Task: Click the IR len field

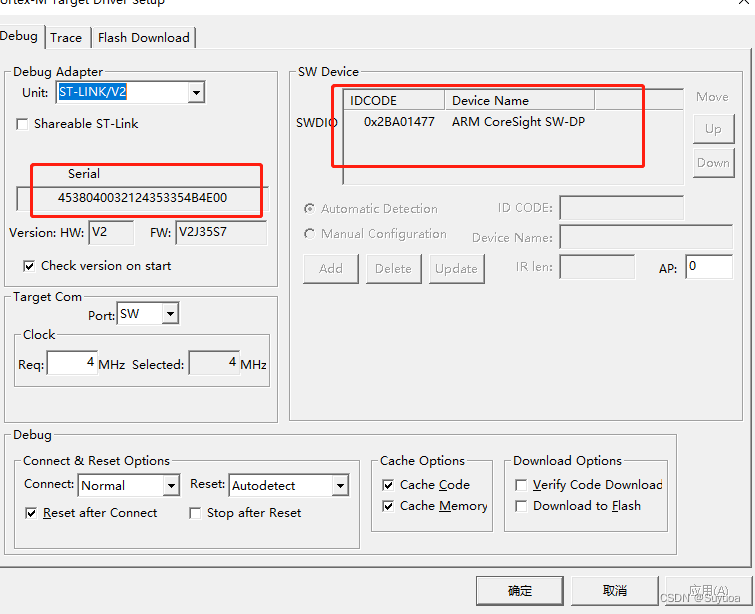Action: (x=597, y=267)
